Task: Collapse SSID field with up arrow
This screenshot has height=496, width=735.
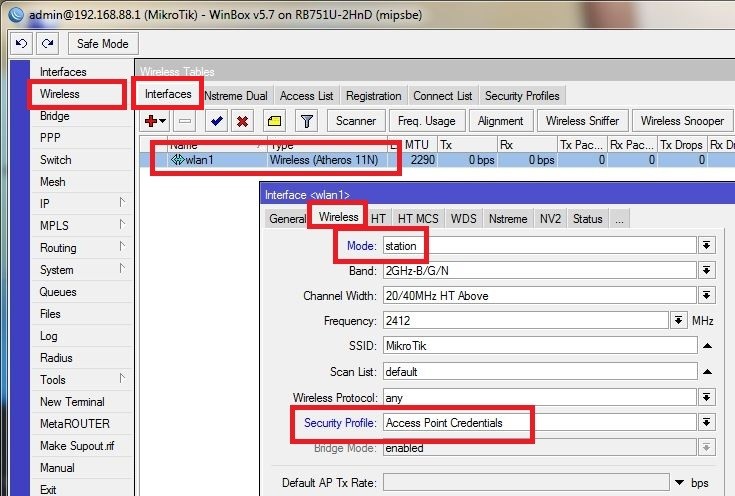Action: pos(707,346)
